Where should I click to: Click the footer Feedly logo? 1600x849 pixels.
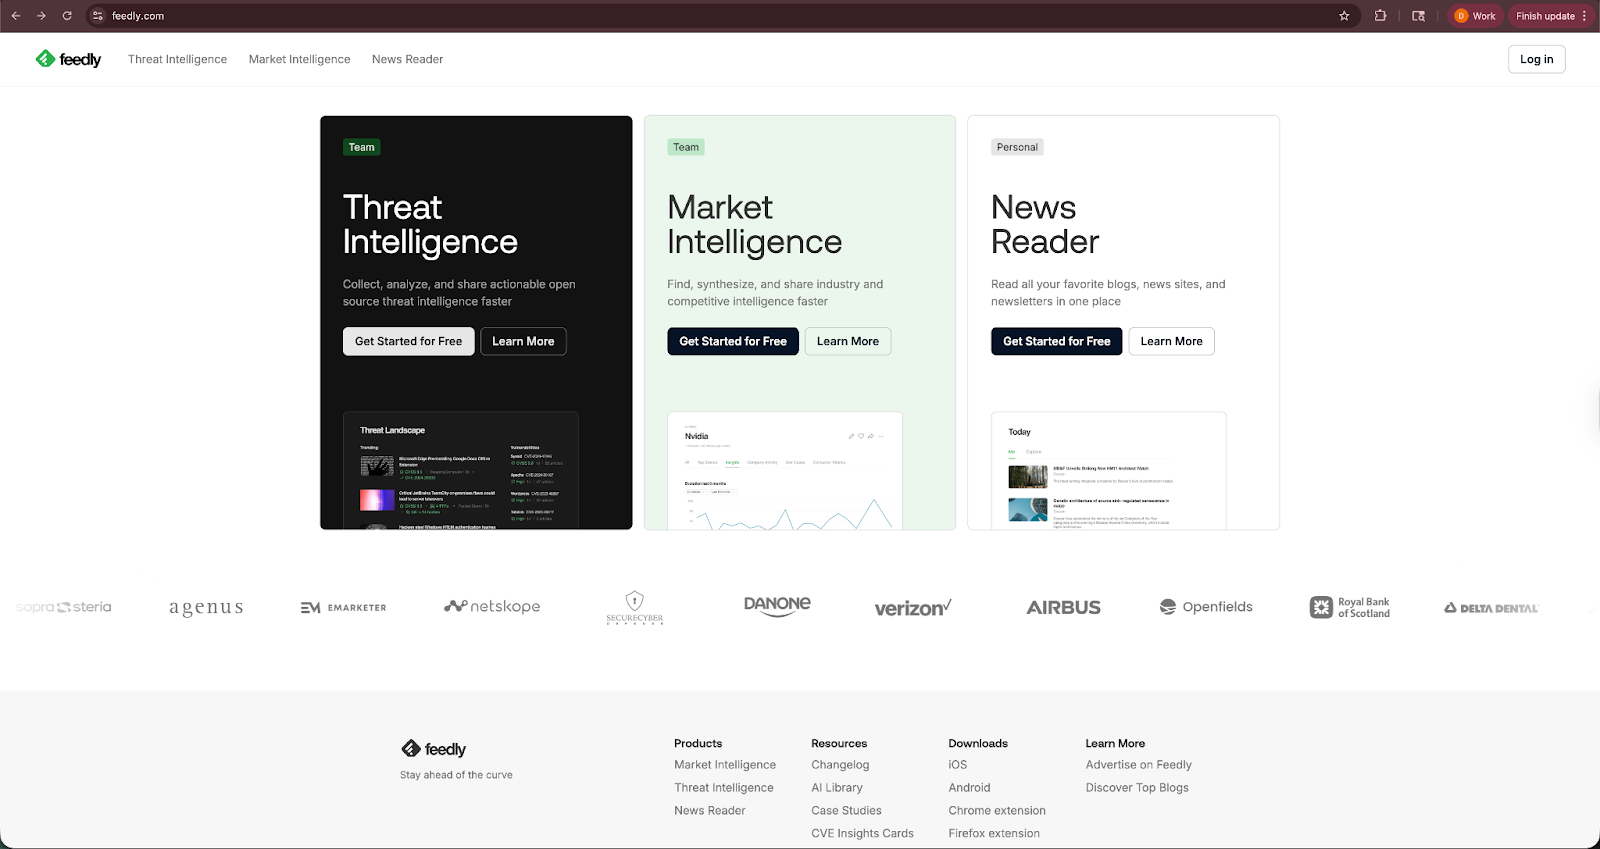pyautogui.click(x=434, y=749)
